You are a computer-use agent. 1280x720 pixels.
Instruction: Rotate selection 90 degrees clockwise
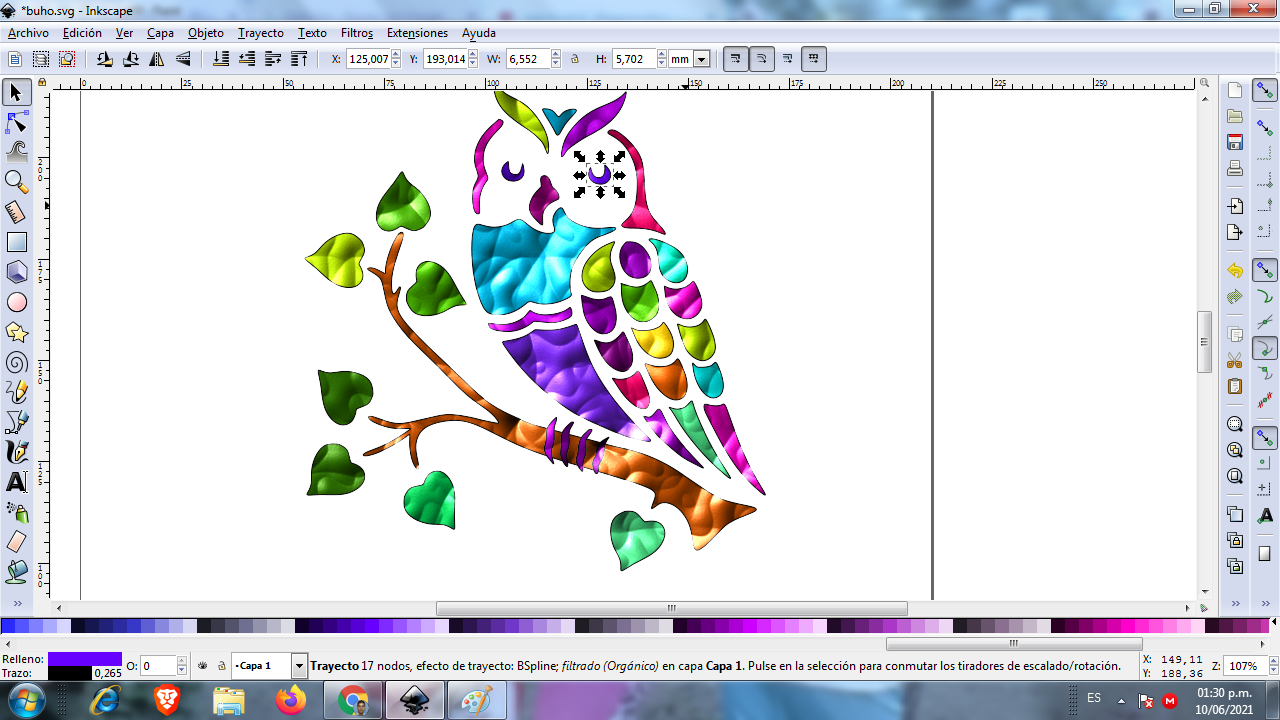click(131, 59)
